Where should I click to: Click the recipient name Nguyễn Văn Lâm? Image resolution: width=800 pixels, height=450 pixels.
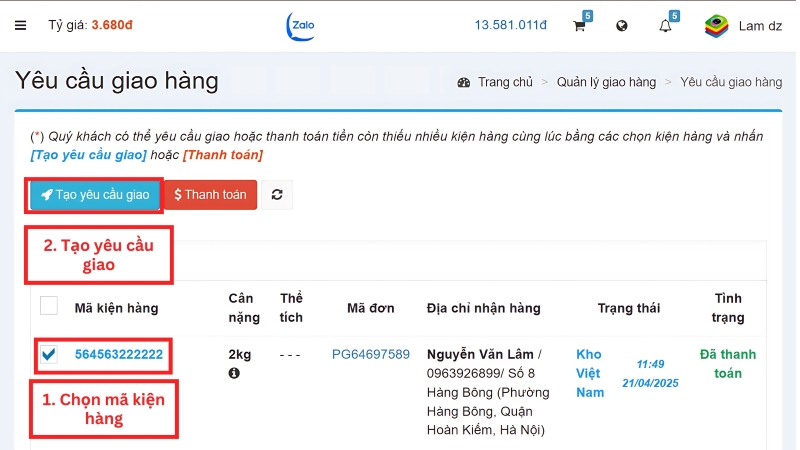(x=480, y=354)
